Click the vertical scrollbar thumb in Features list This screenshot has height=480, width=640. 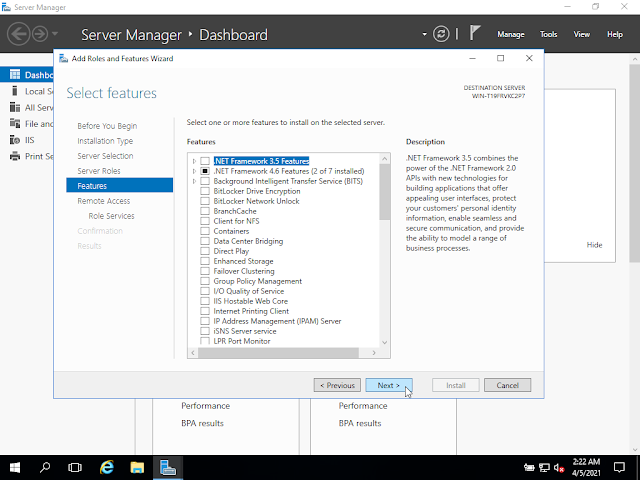(384, 192)
